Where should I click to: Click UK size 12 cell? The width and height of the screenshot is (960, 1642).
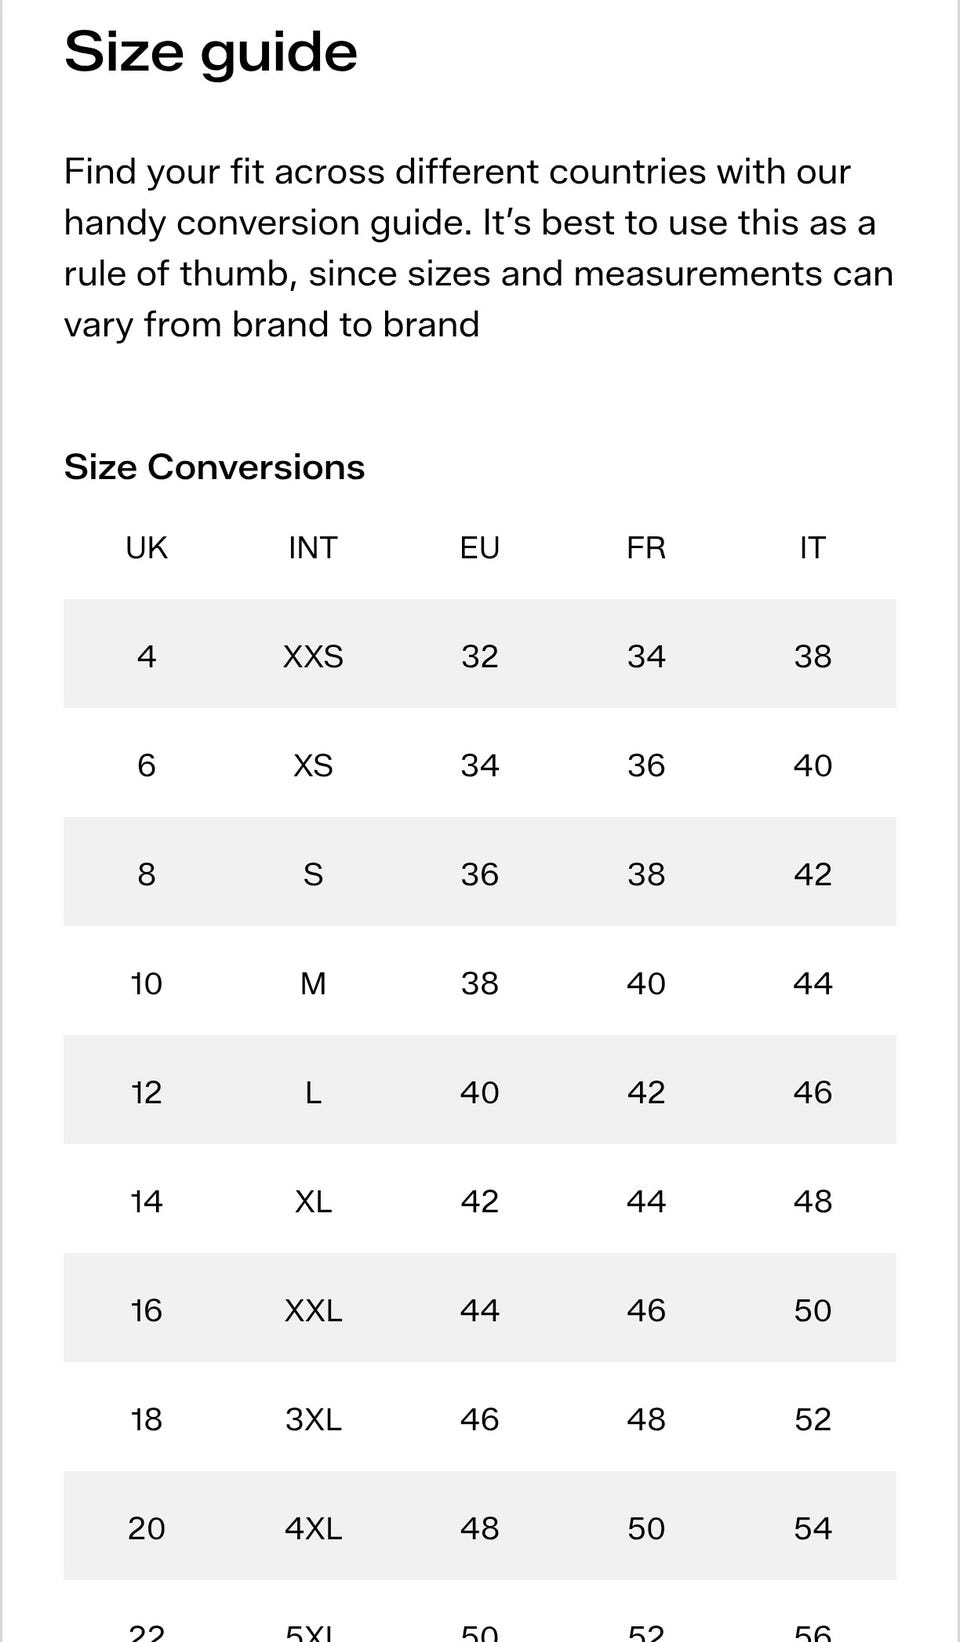pos(146,1092)
